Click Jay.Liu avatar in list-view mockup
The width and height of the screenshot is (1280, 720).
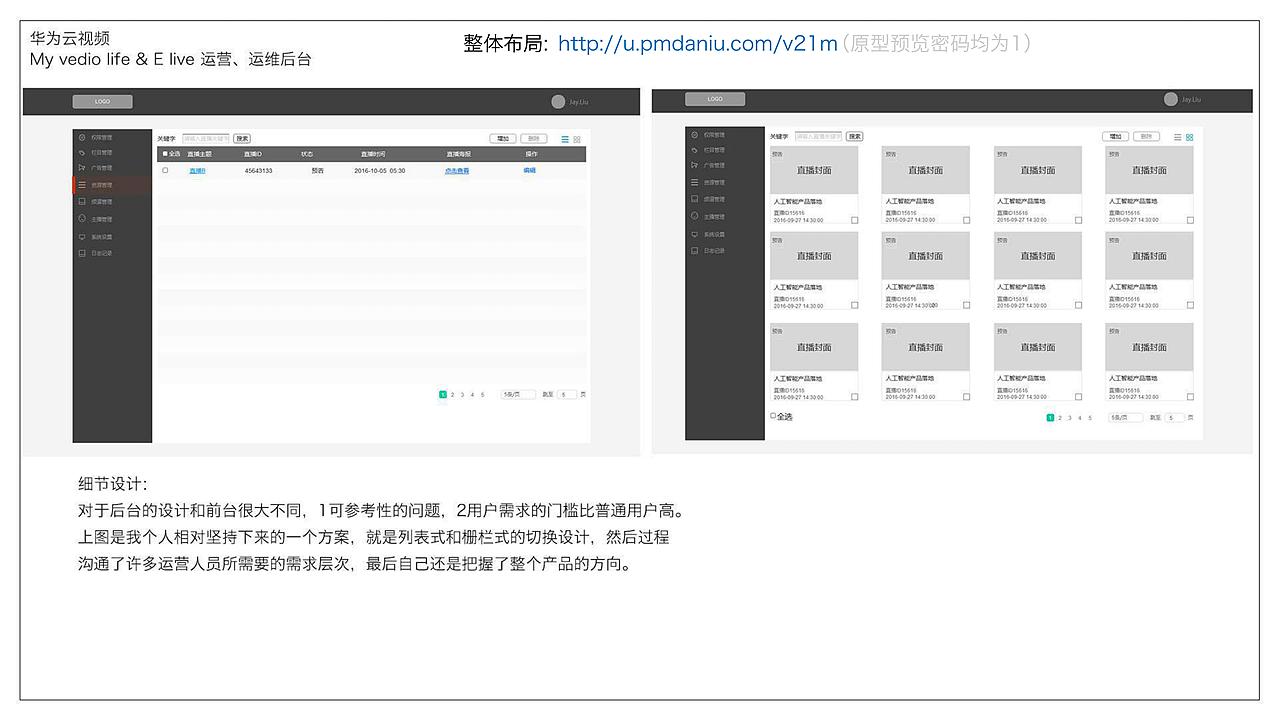(x=558, y=101)
